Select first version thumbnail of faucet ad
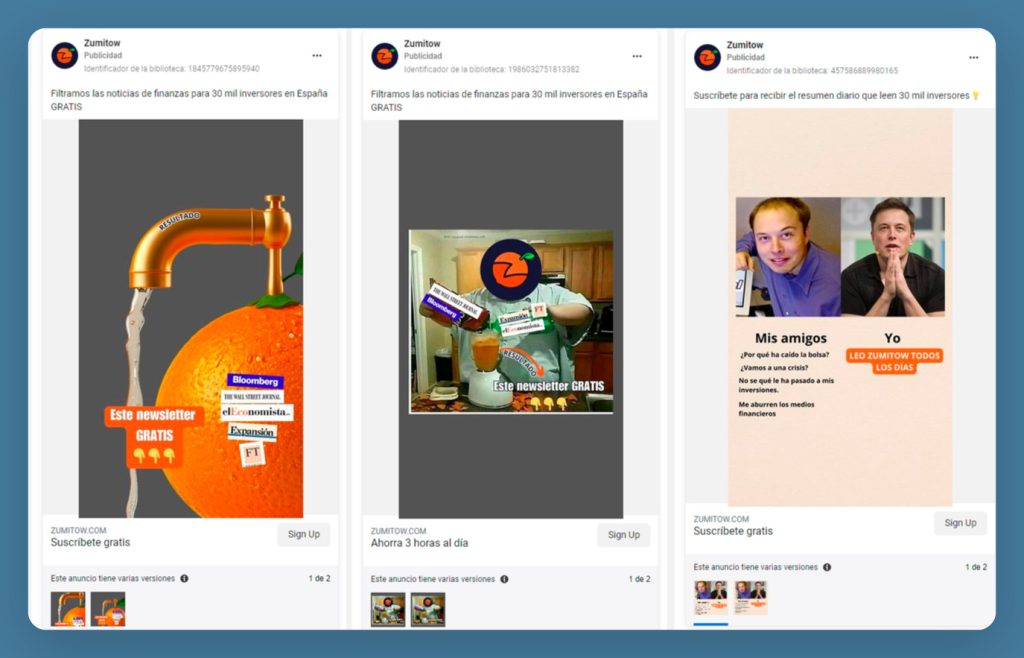 click(x=68, y=609)
